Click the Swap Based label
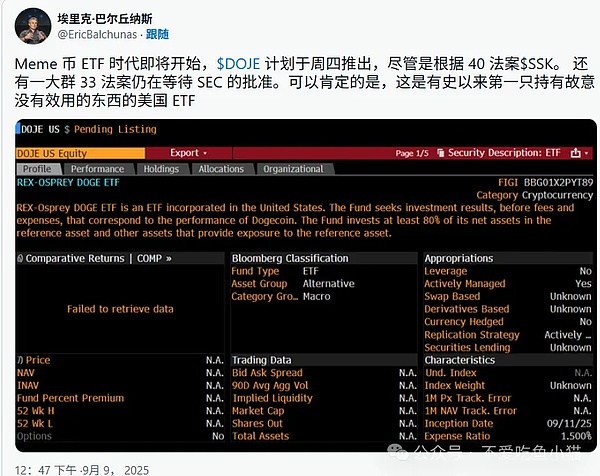This screenshot has width=600, height=476. (x=452, y=297)
